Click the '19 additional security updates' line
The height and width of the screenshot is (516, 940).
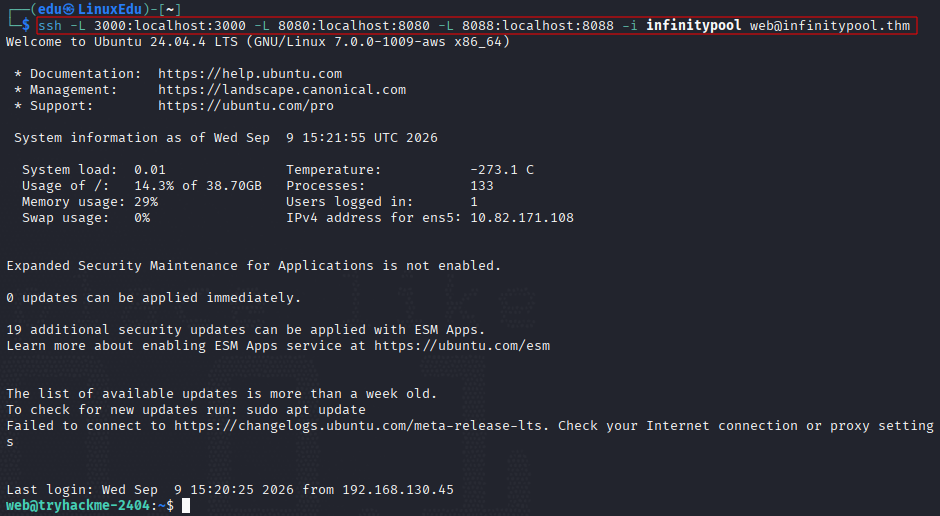coord(246,330)
